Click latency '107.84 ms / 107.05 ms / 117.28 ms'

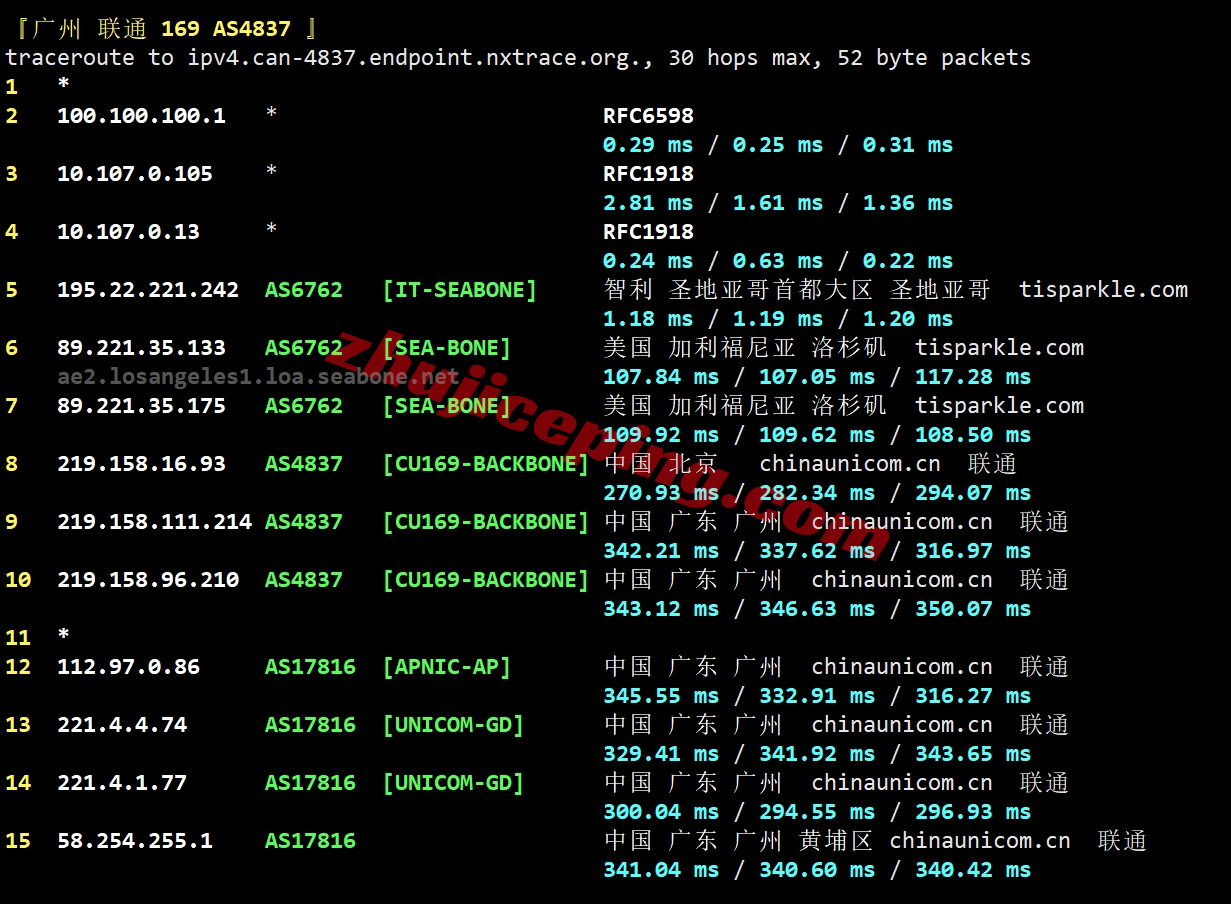click(x=817, y=377)
